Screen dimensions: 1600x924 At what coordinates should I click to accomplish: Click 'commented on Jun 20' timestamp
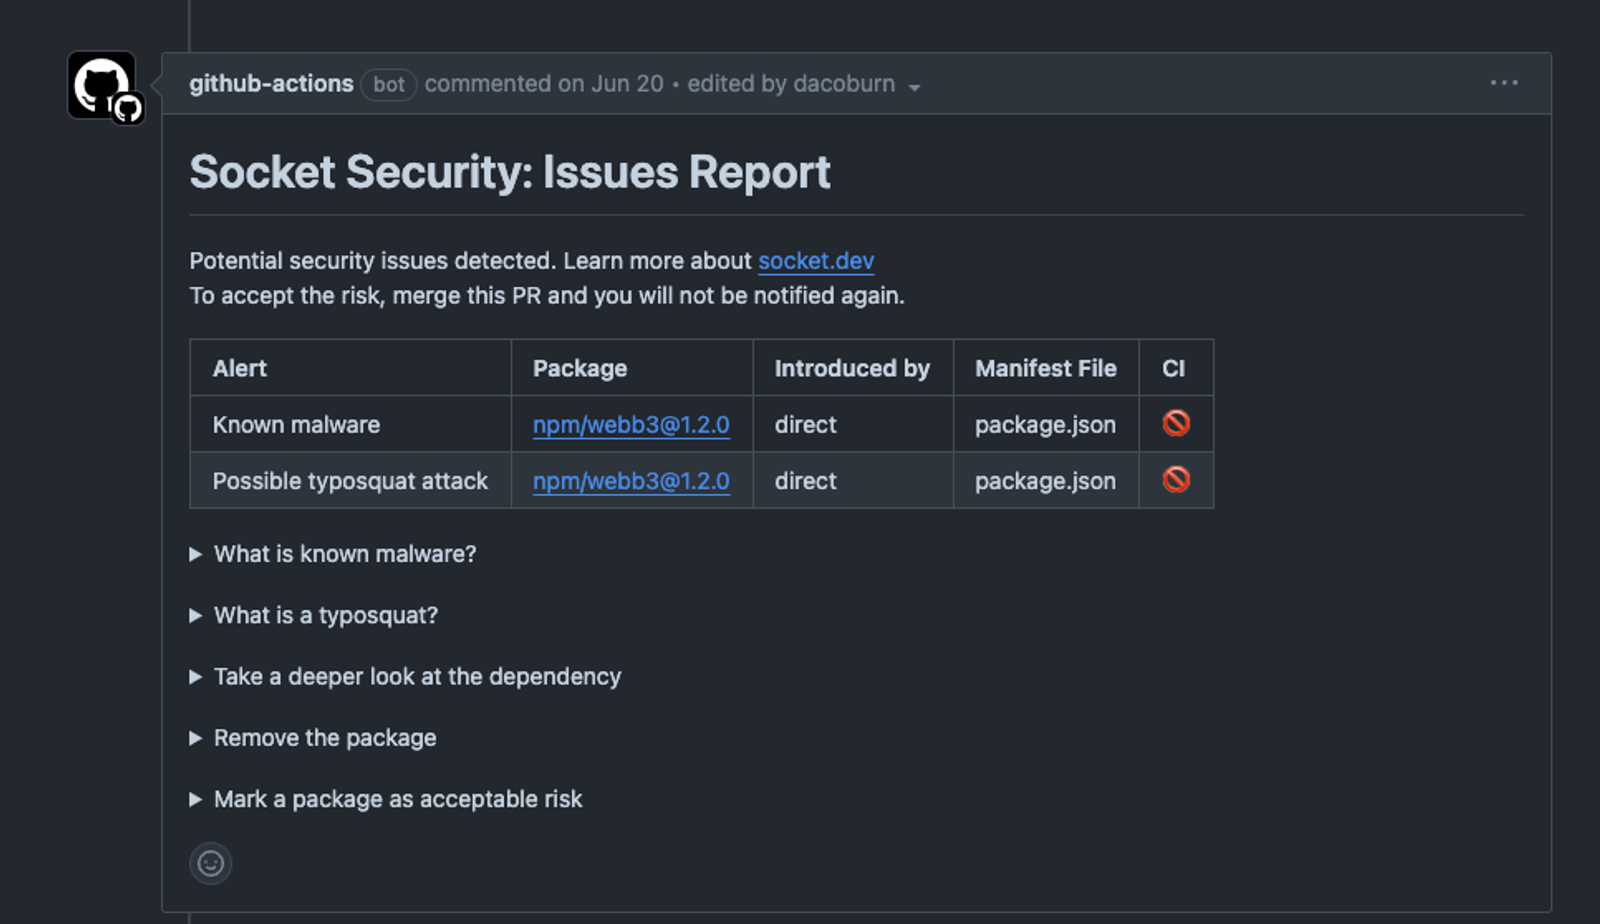click(544, 84)
